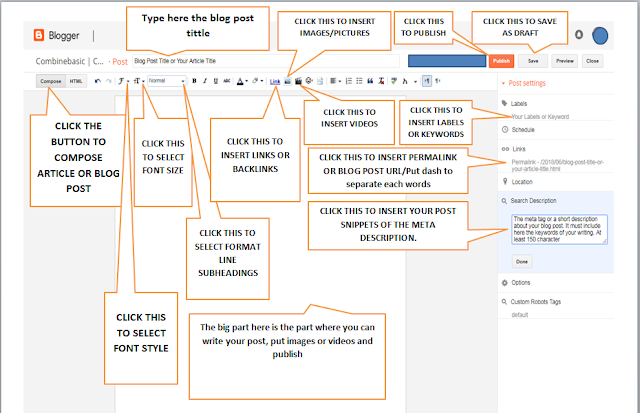
Task: Insert an image into the post
Action: pyautogui.click(x=287, y=81)
